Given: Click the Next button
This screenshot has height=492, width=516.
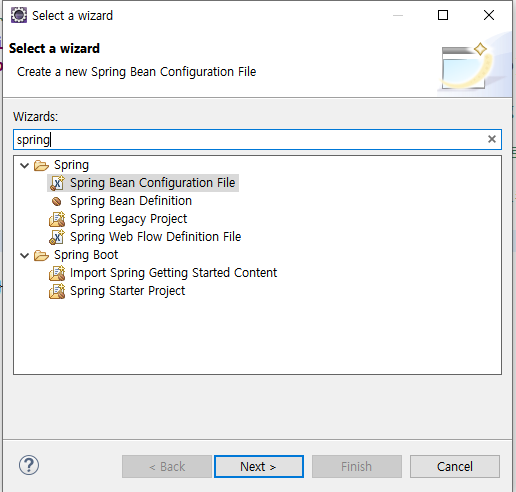Looking at the screenshot, I should (259, 466).
